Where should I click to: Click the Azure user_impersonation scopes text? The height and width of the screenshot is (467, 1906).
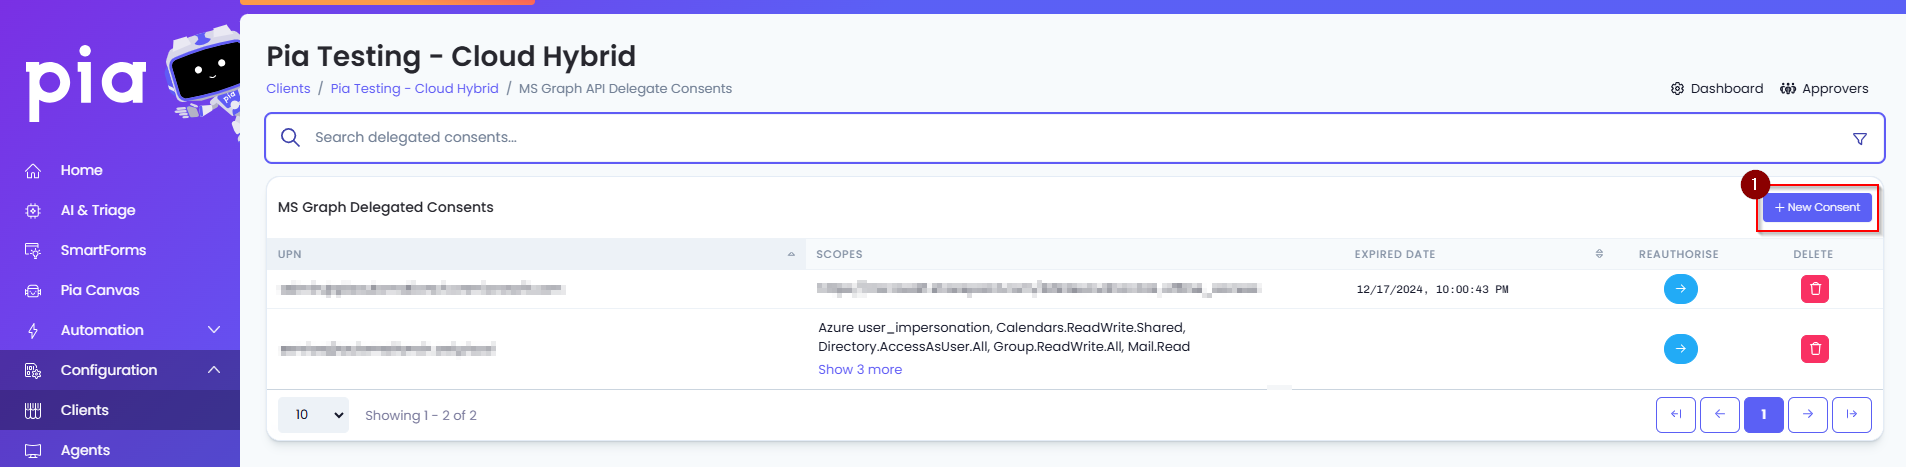(x=1003, y=337)
